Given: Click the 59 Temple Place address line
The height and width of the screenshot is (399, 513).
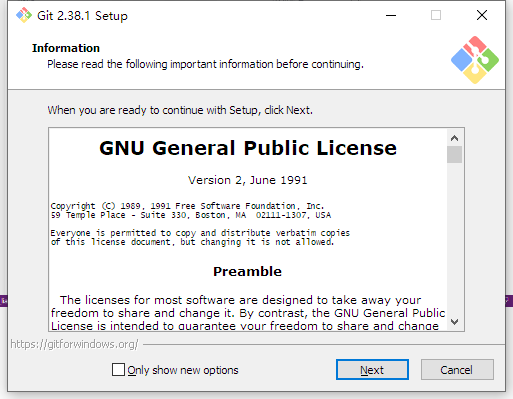Looking at the screenshot, I should coord(191,215).
